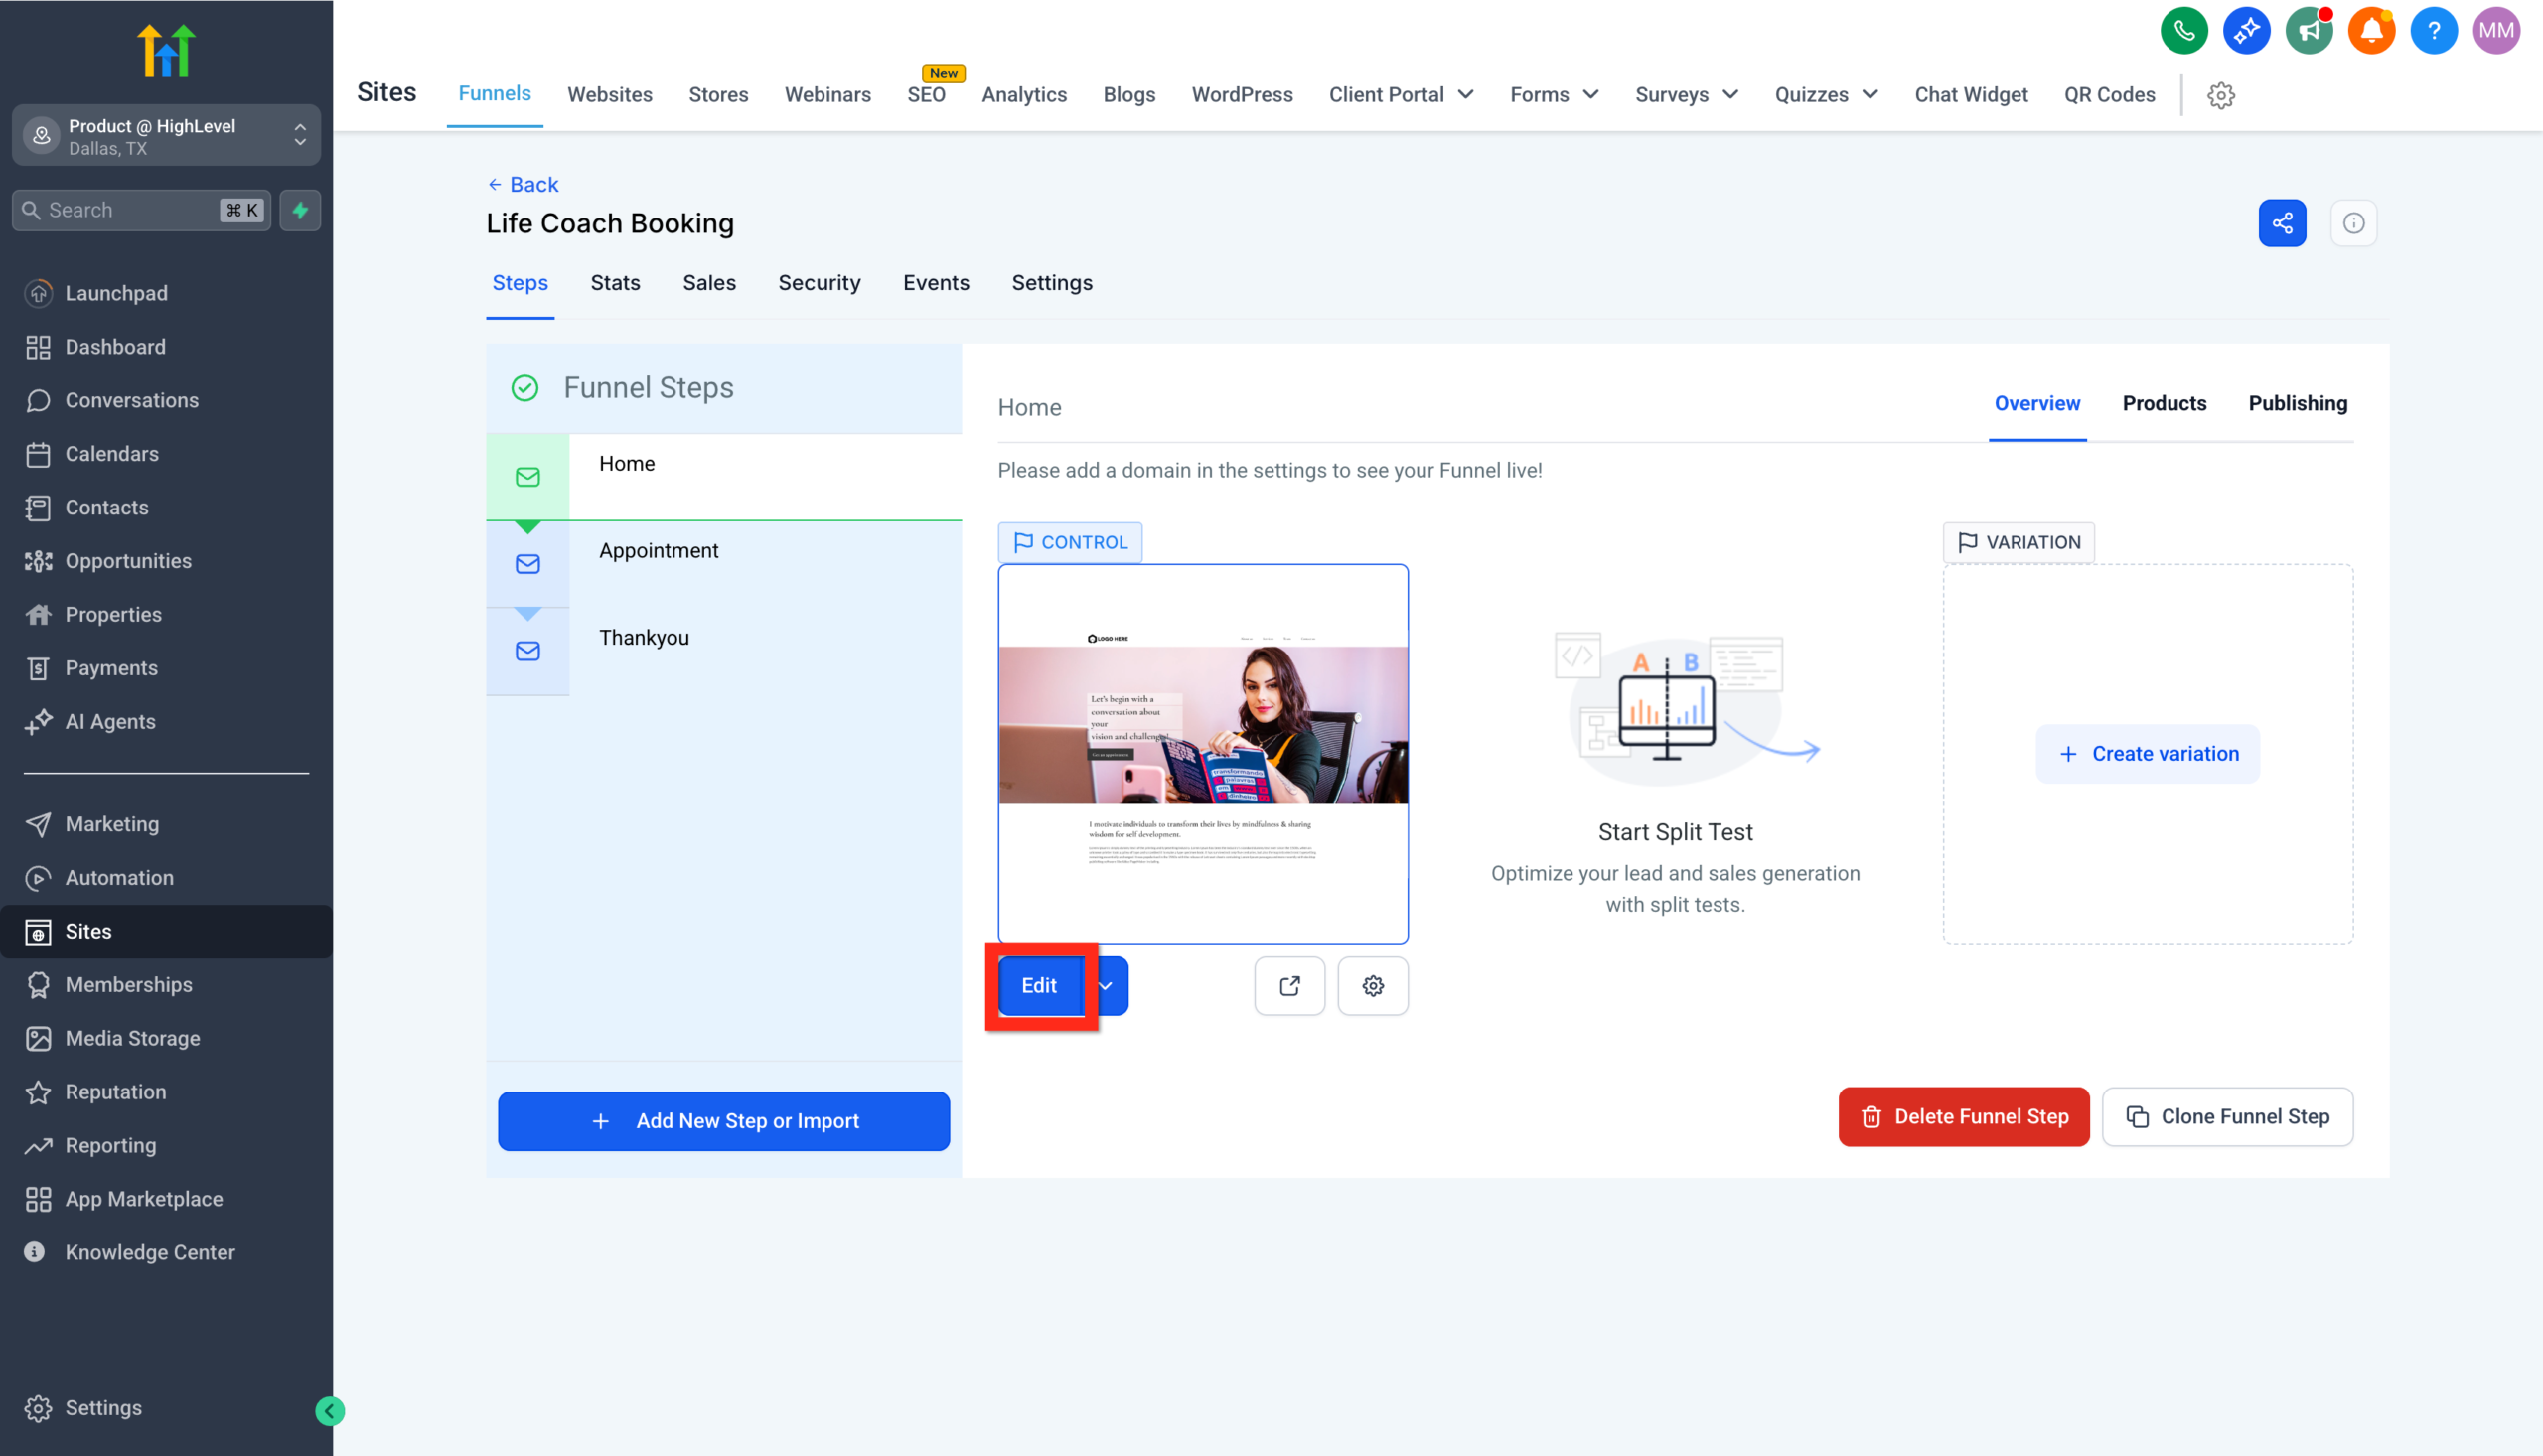Screen dimensions: 2543x1456
Task: Open announcements megaphone icon
Action: click(x=2309, y=30)
